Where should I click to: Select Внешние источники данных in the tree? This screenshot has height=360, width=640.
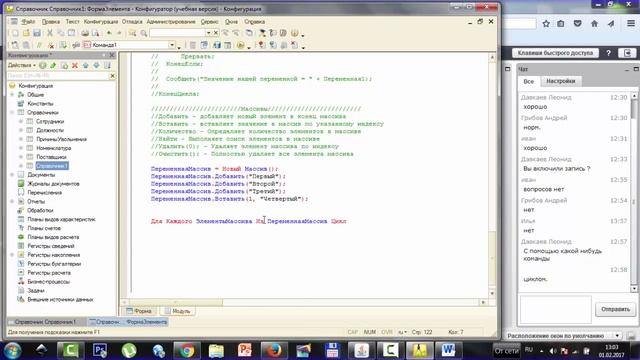pyautogui.click(x=60, y=300)
